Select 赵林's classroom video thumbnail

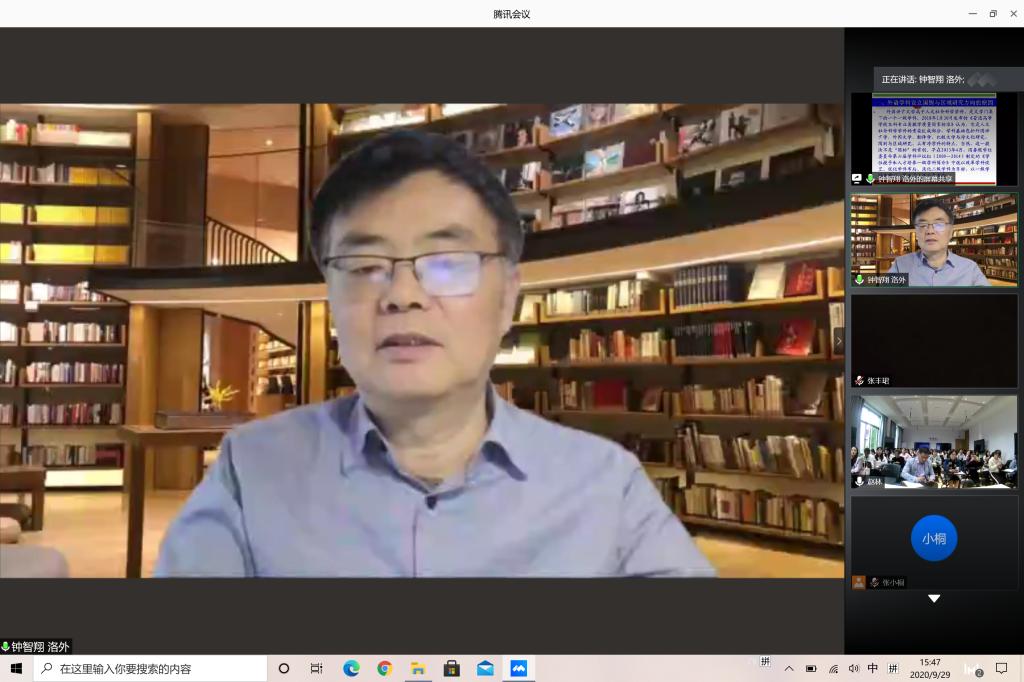click(933, 441)
